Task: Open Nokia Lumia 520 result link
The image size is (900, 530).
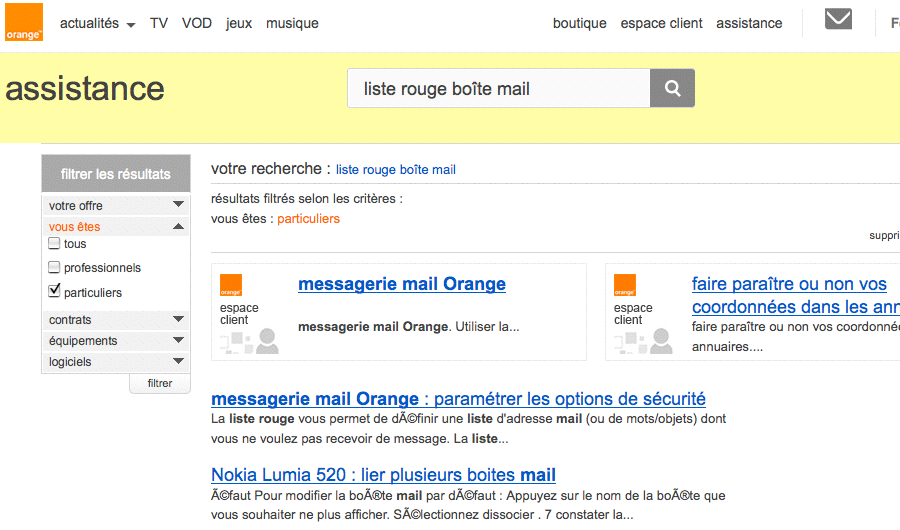Action: tap(383, 475)
